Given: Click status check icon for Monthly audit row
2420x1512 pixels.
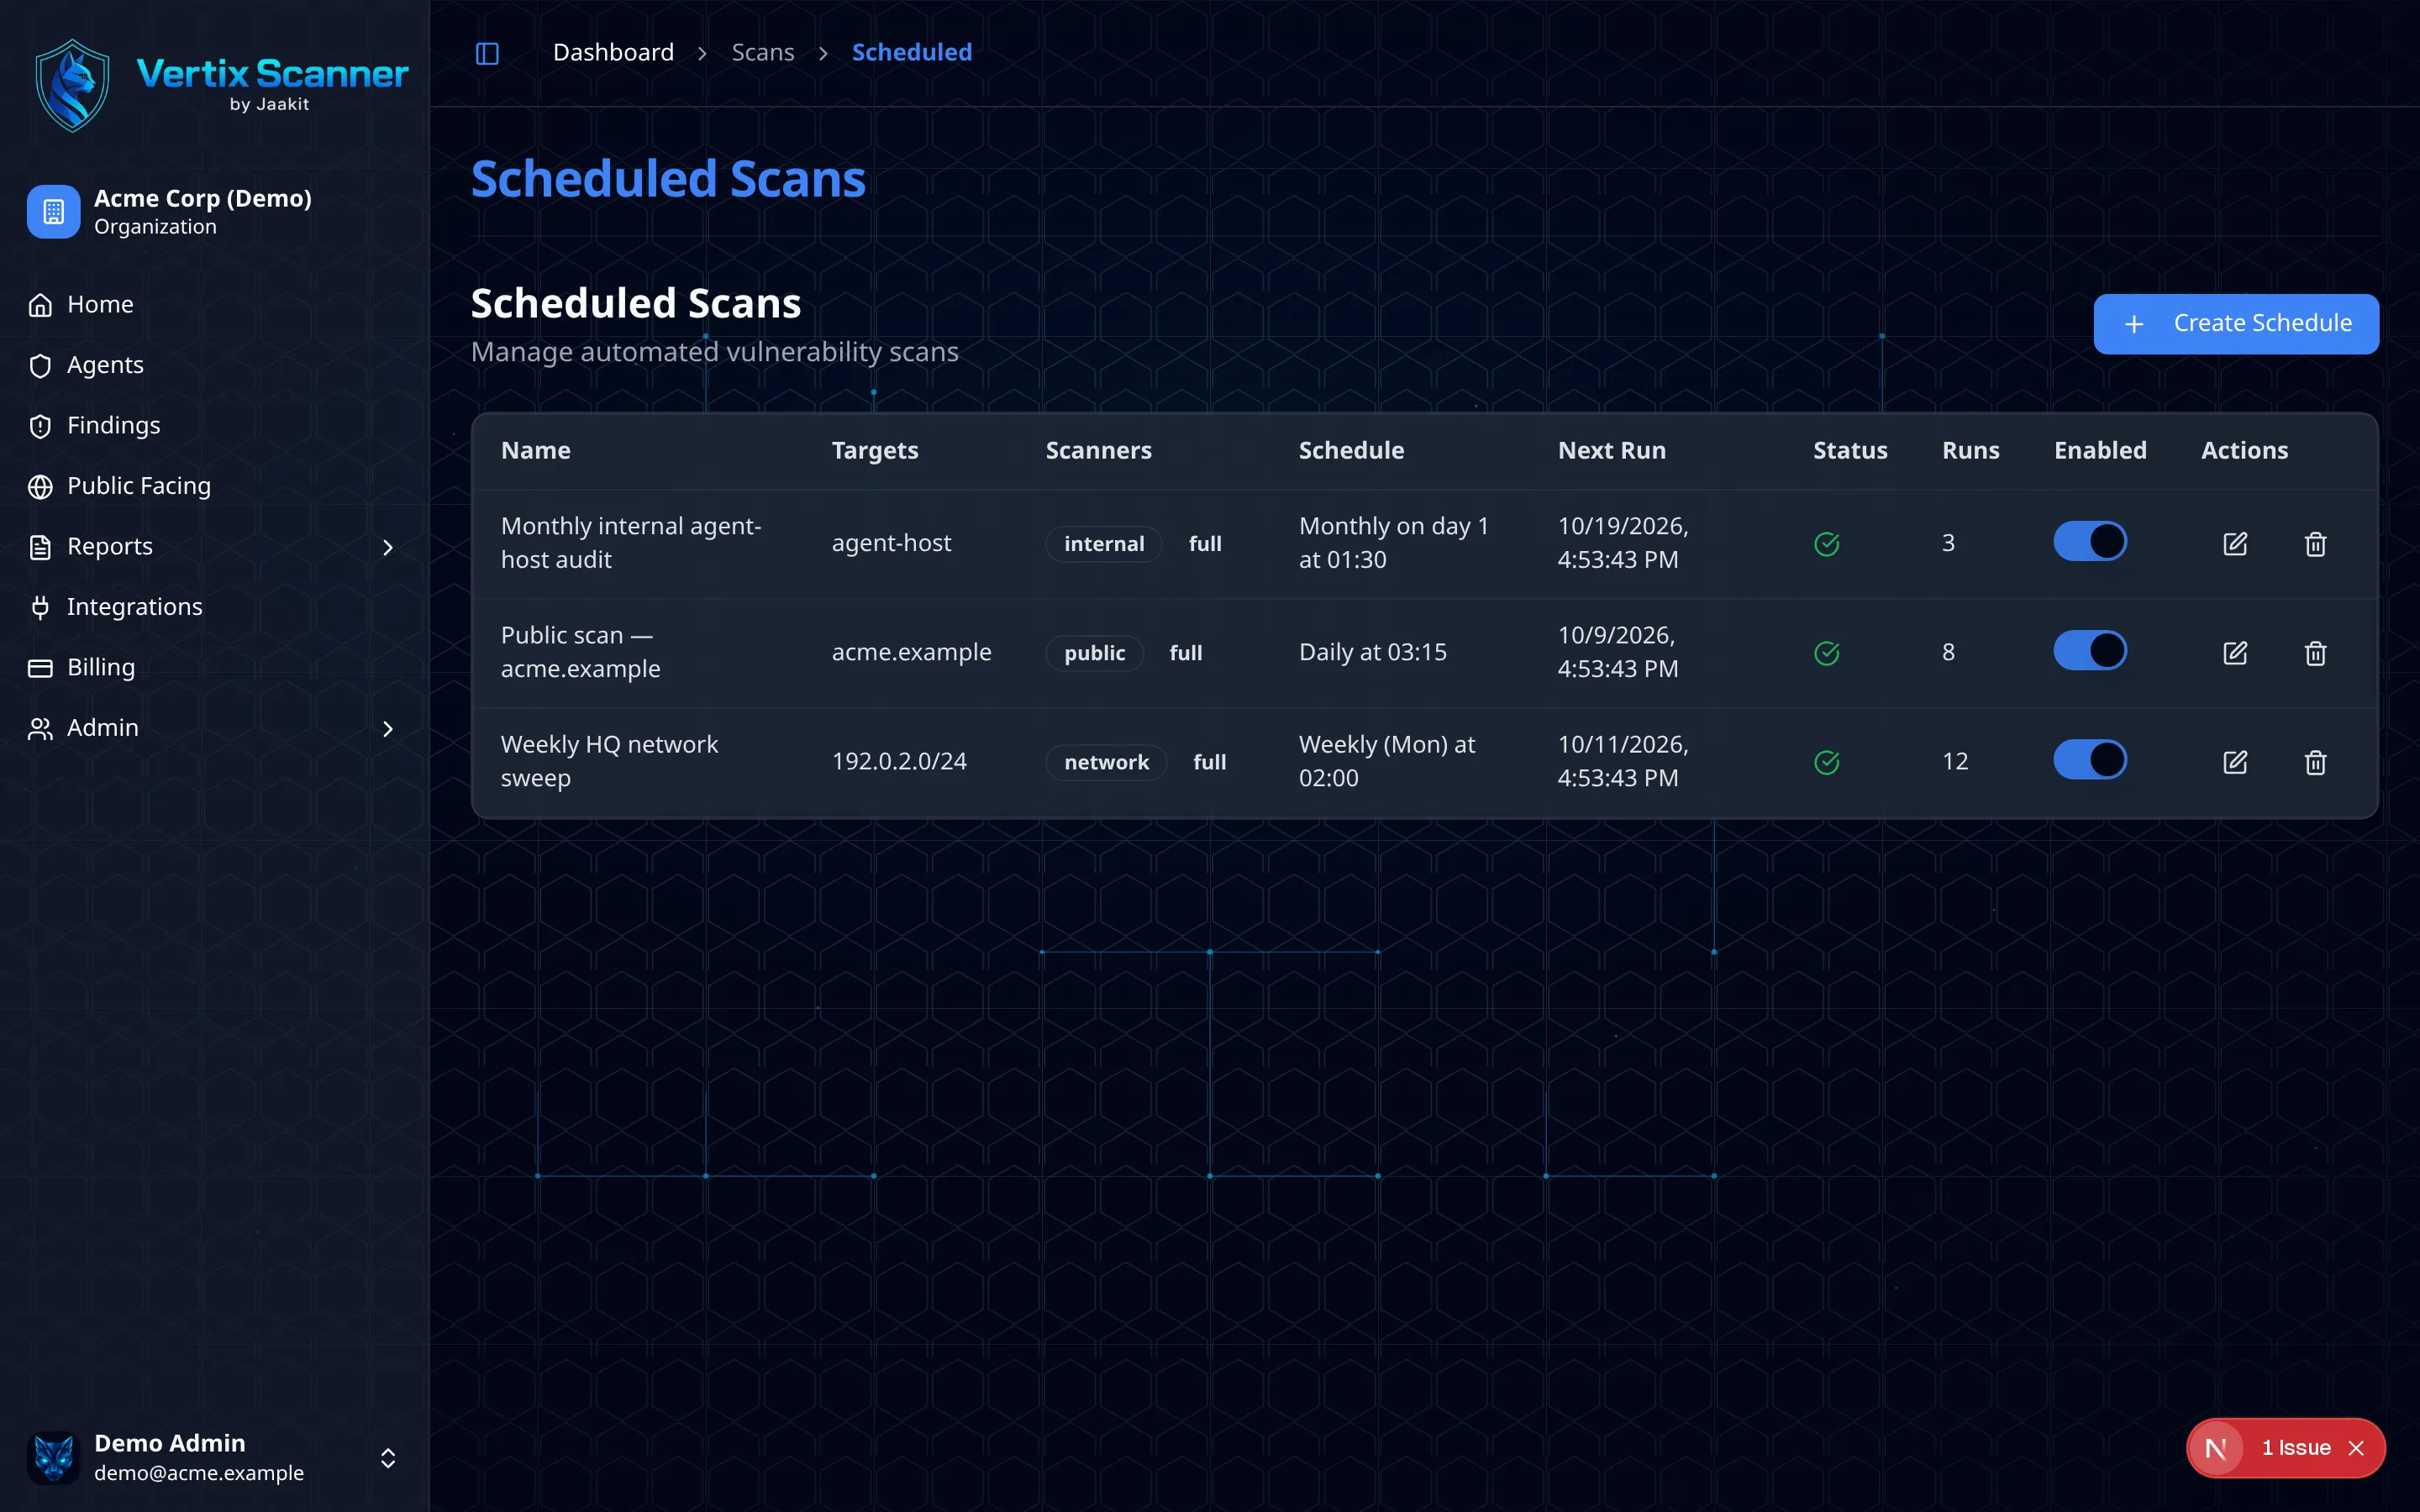Looking at the screenshot, I should (1826, 543).
